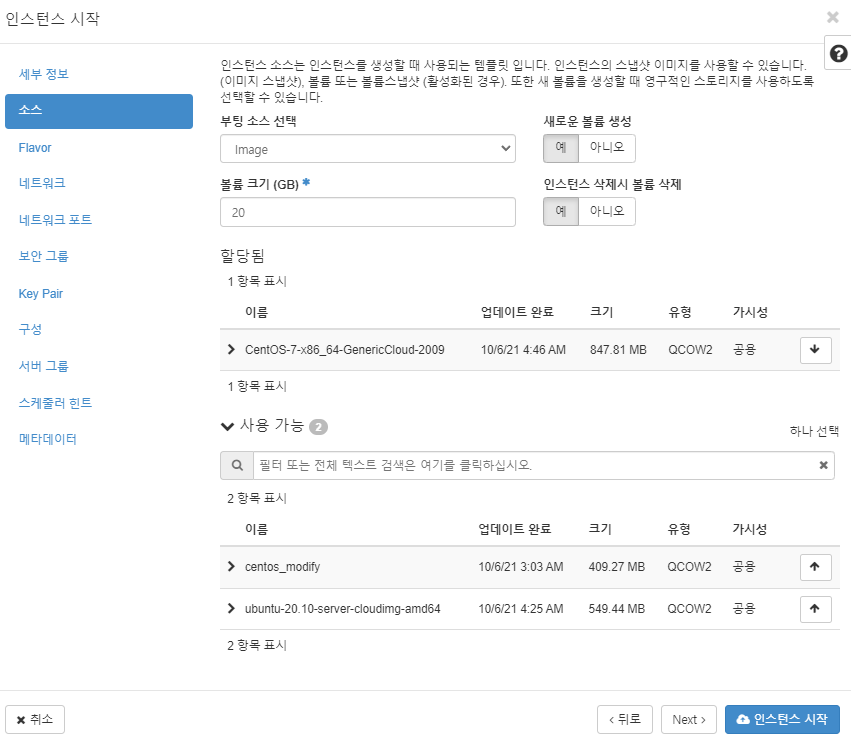Click the Next button
The height and width of the screenshot is (743, 851).
(x=689, y=720)
